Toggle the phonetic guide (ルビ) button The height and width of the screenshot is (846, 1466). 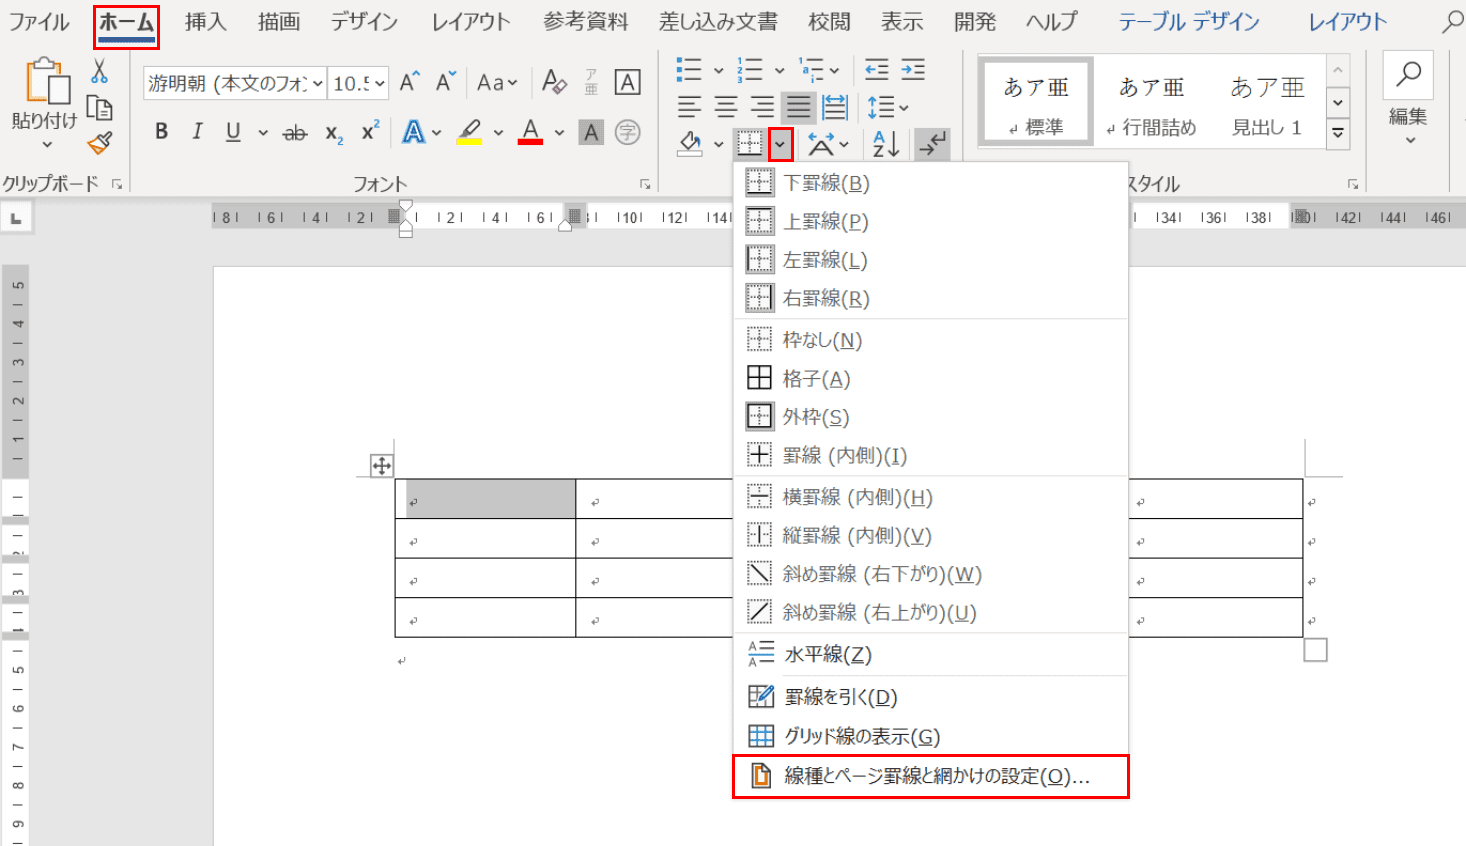coord(591,83)
